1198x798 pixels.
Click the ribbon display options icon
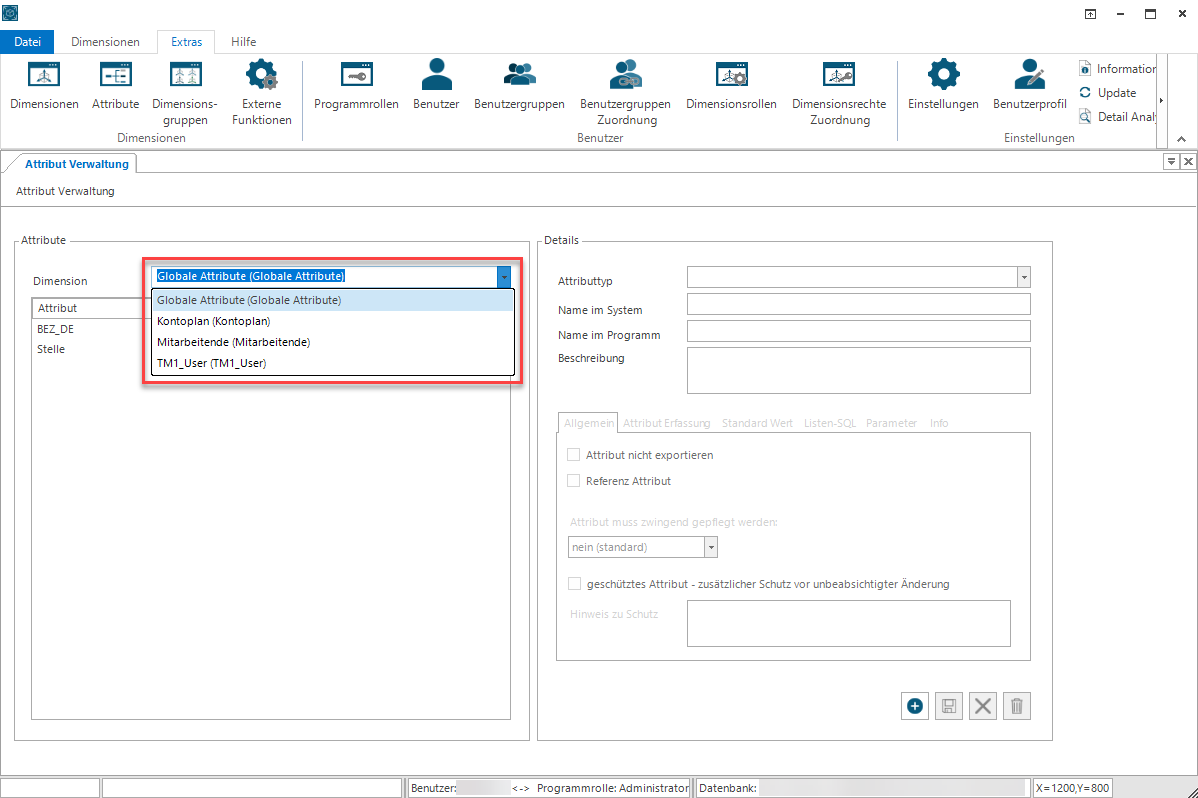[x=1090, y=14]
